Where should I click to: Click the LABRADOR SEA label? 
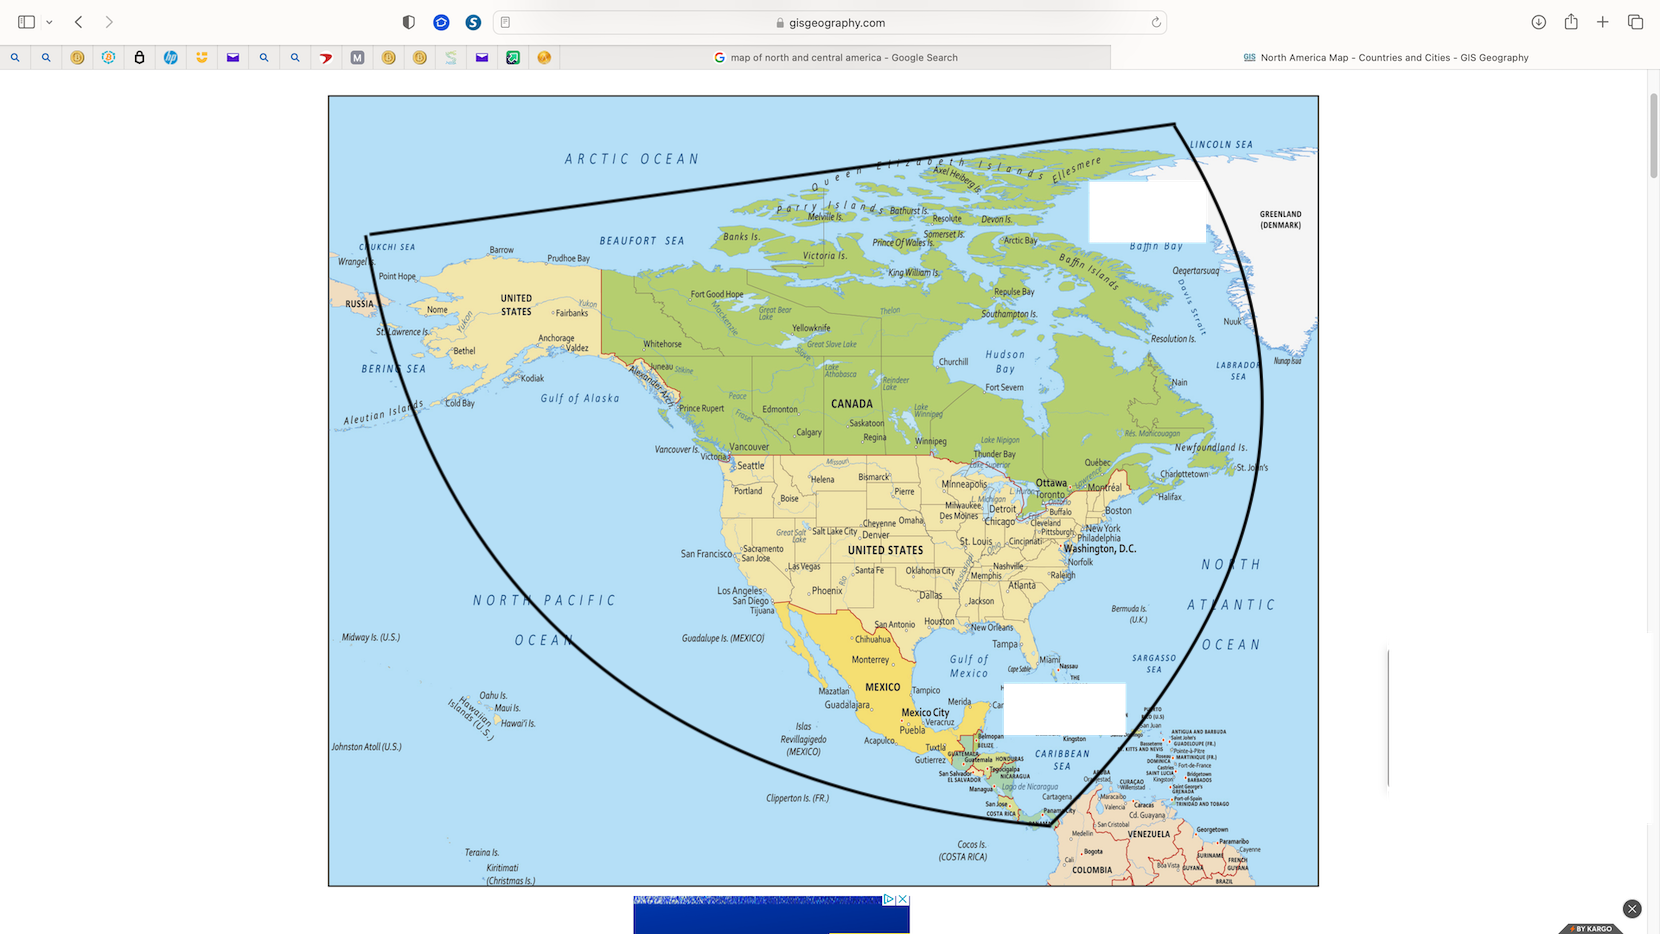(x=1238, y=371)
